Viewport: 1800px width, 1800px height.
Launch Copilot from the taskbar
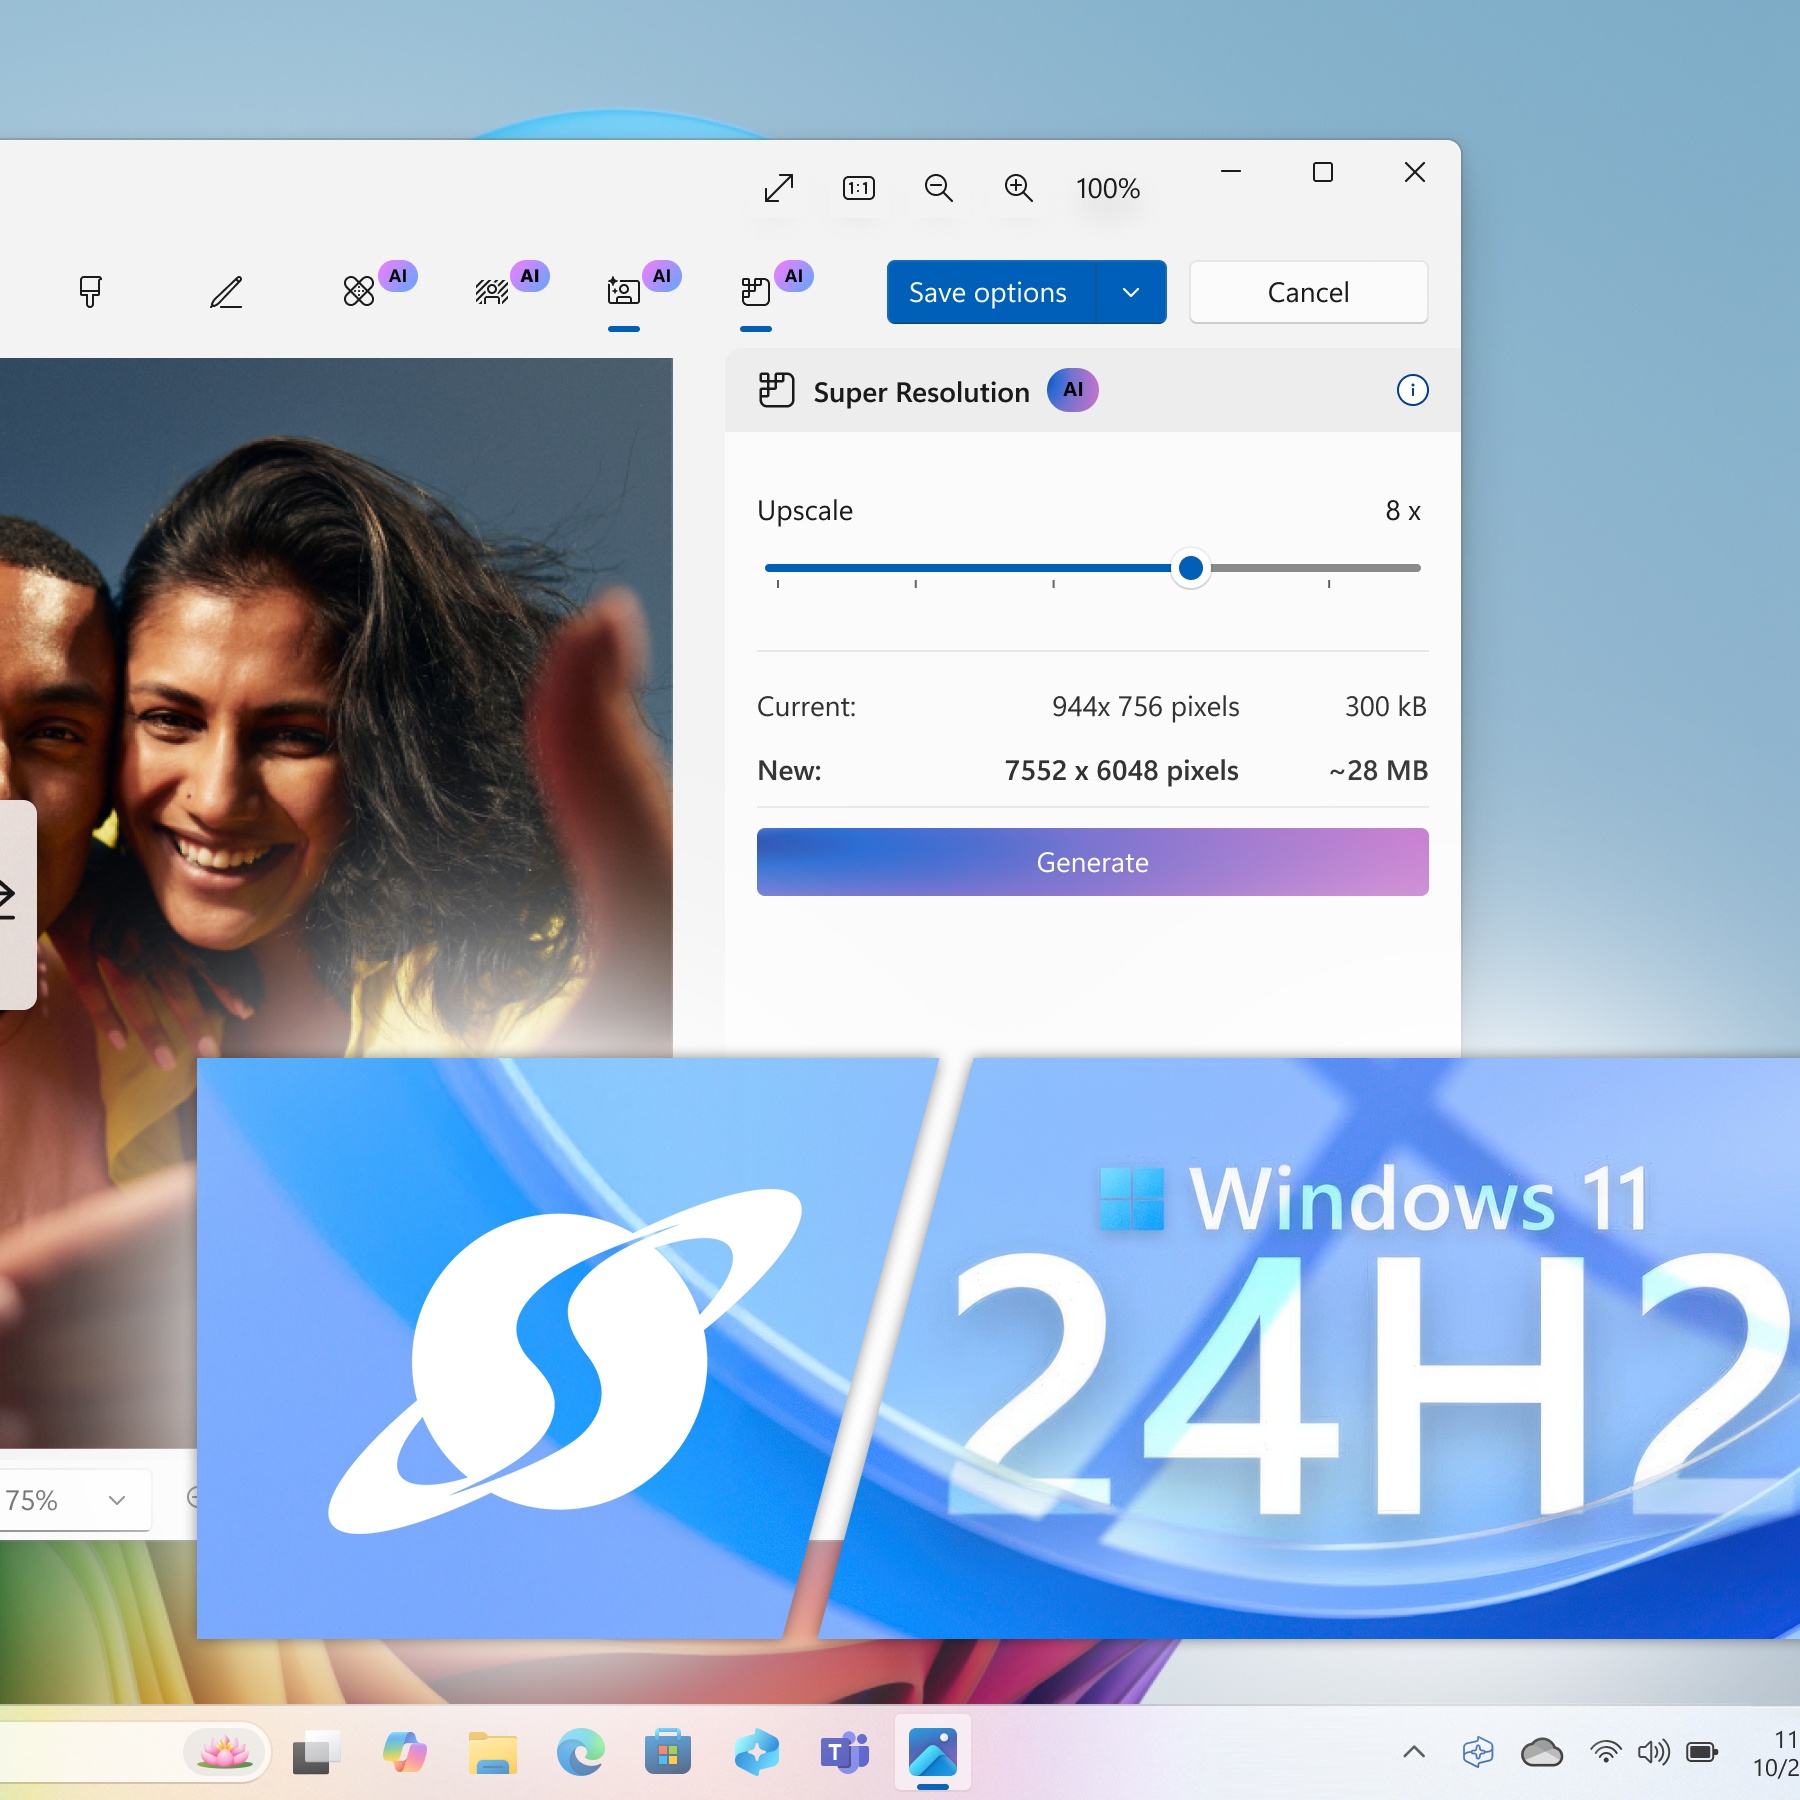tap(404, 1752)
